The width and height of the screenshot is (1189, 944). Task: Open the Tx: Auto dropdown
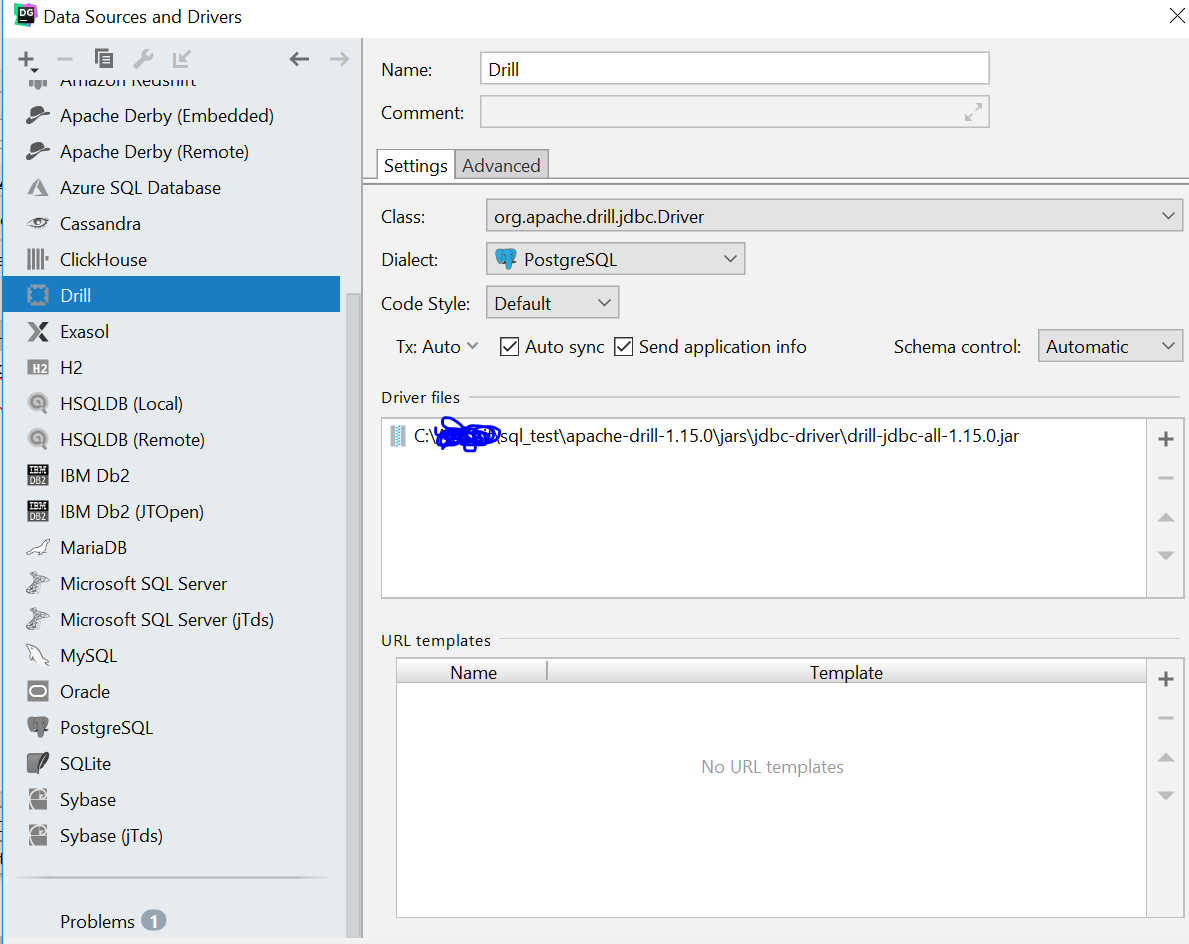tap(437, 347)
